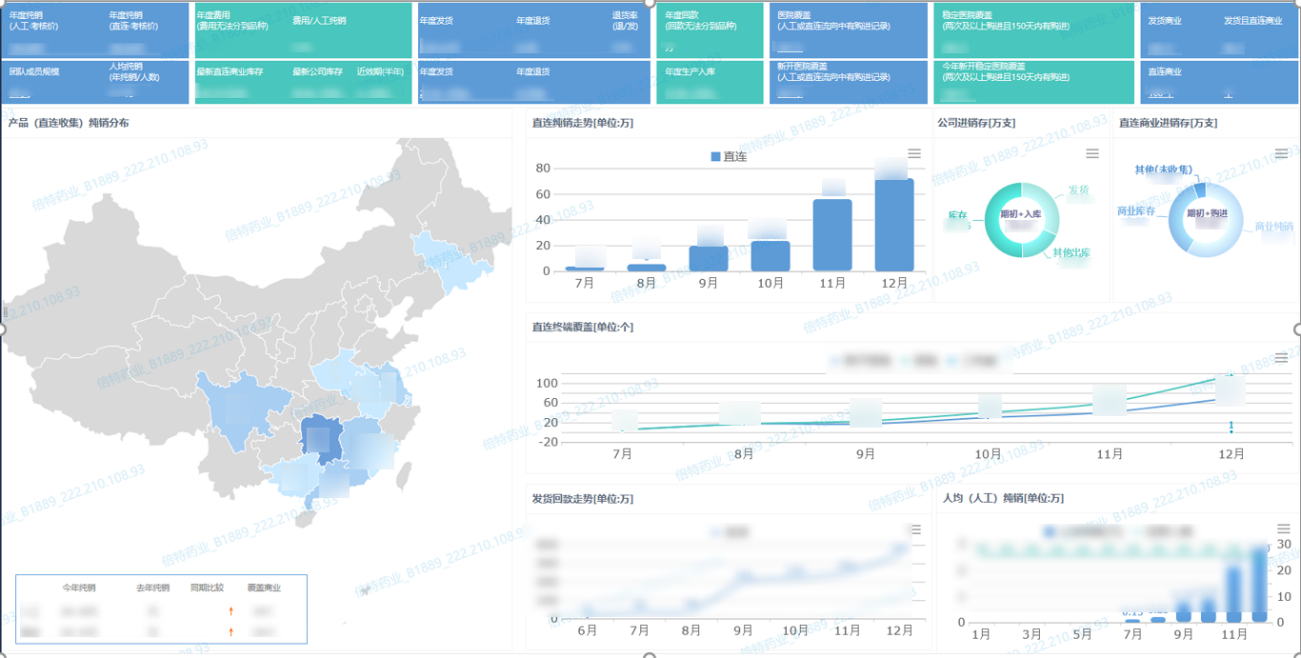Open the menu icon on 直连终端覆盖 chart

pyautogui.click(x=1281, y=355)
